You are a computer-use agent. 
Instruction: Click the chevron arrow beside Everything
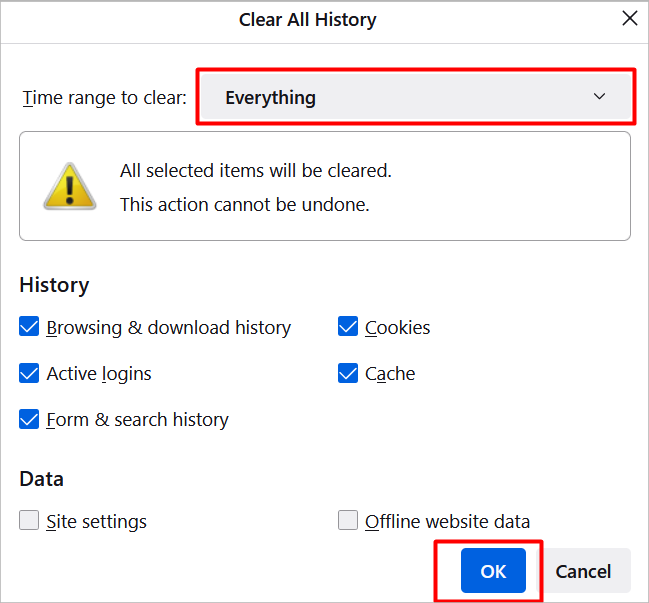pyautogui.click(x=600, y=97)
